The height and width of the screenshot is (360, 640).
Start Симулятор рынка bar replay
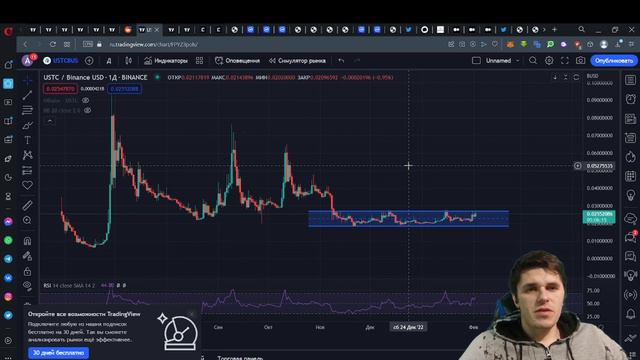click(297, 60)
